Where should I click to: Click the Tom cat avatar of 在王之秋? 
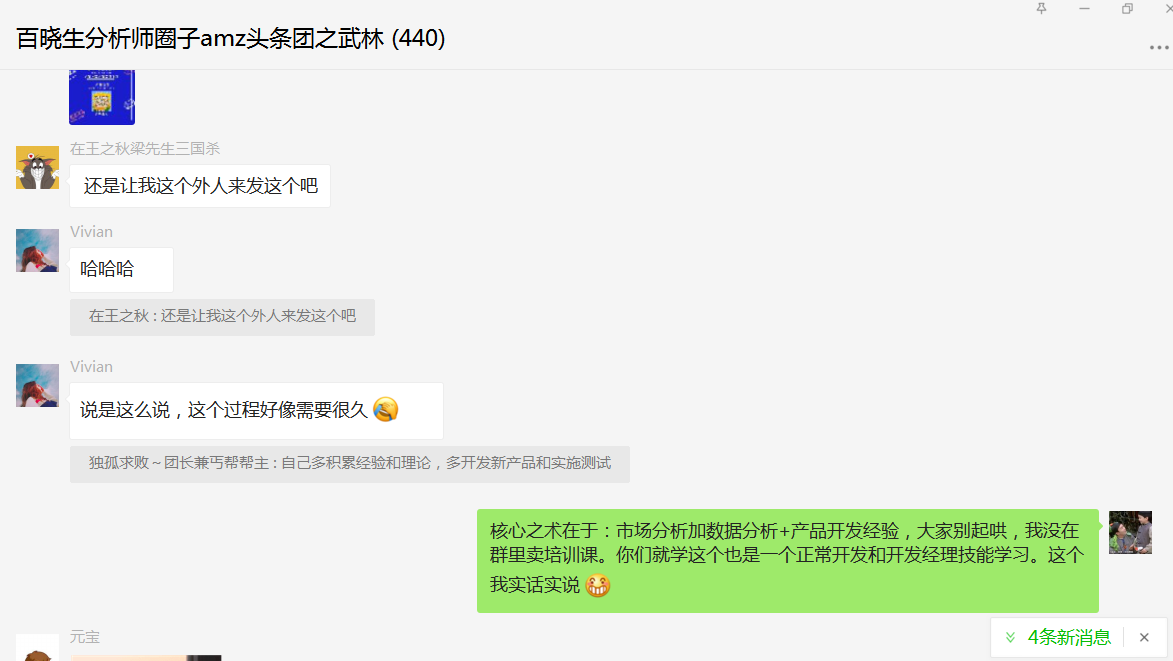pos(37,167)
